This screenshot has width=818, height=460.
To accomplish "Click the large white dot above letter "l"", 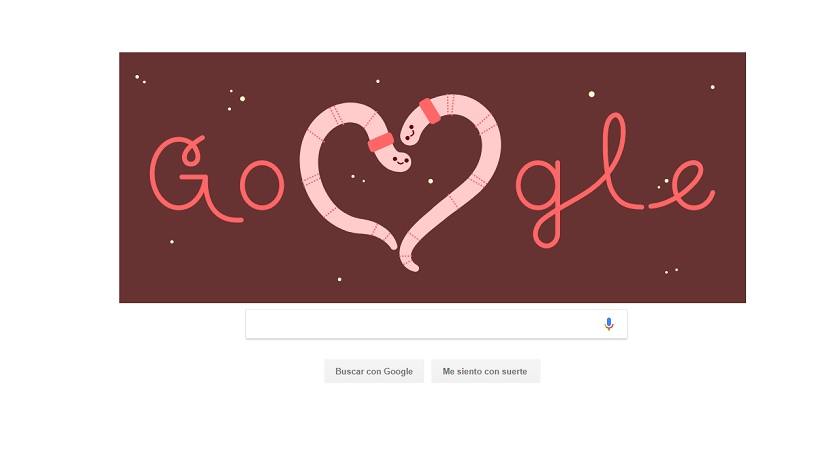I will (592, 94).
